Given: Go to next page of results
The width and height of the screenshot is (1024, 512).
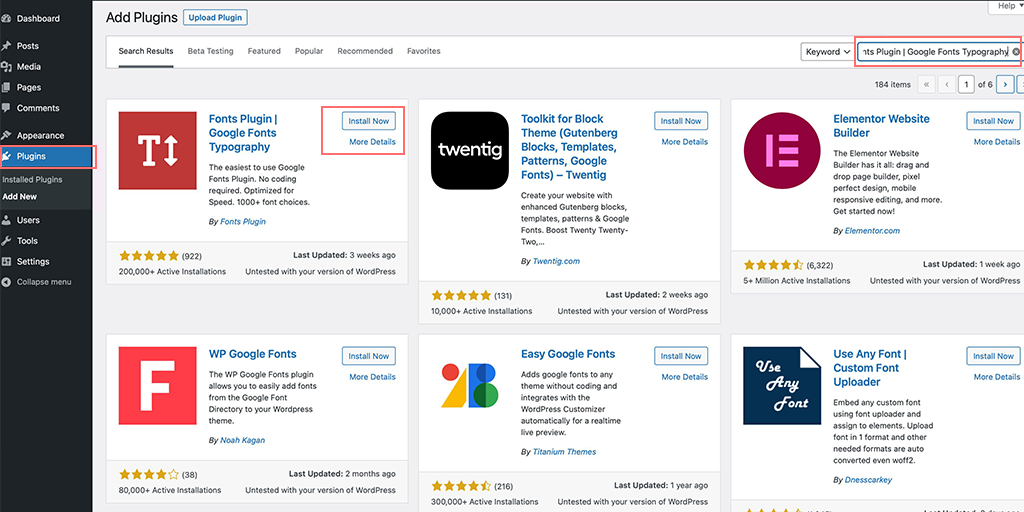Looking at the screenshot, I should click(1006, 84).
